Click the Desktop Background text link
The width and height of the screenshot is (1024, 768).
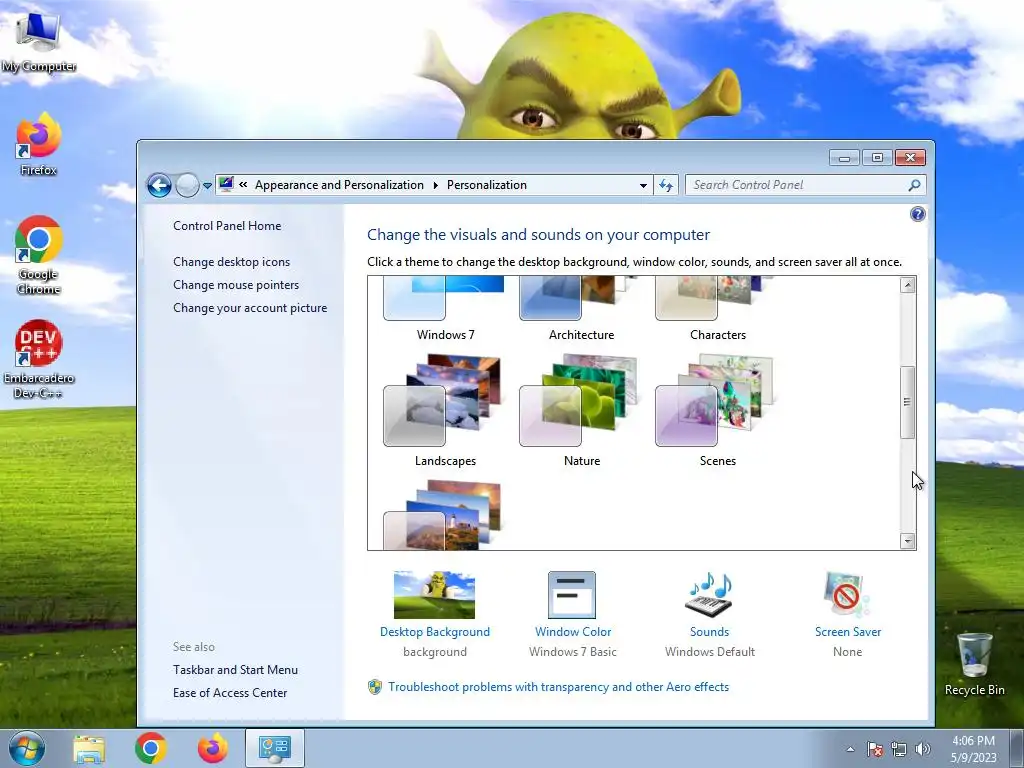[x=434, y=632]
